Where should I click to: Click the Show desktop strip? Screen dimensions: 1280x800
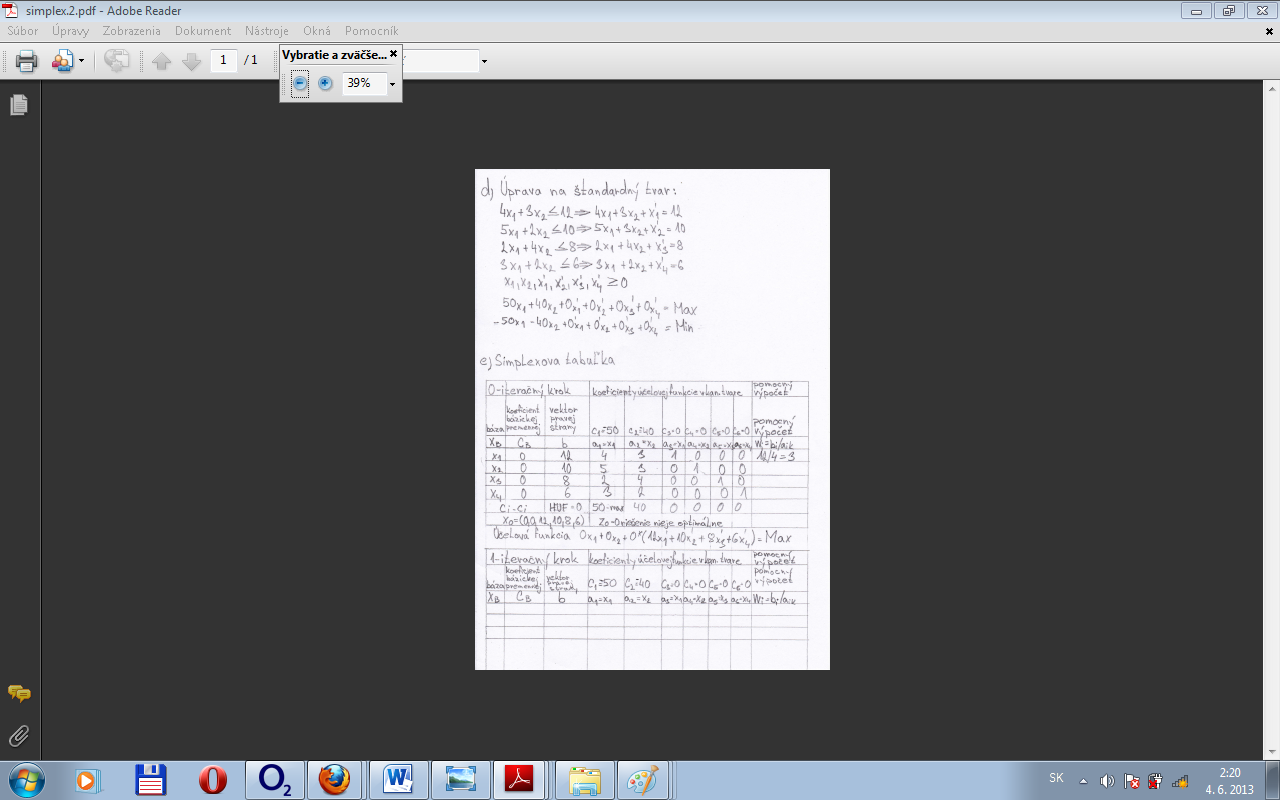[x=1273, y=780]
